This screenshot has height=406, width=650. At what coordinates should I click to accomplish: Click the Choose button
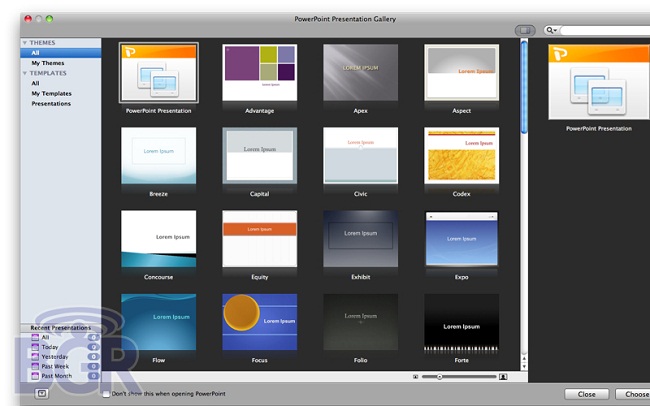click(x=633, y=394)
